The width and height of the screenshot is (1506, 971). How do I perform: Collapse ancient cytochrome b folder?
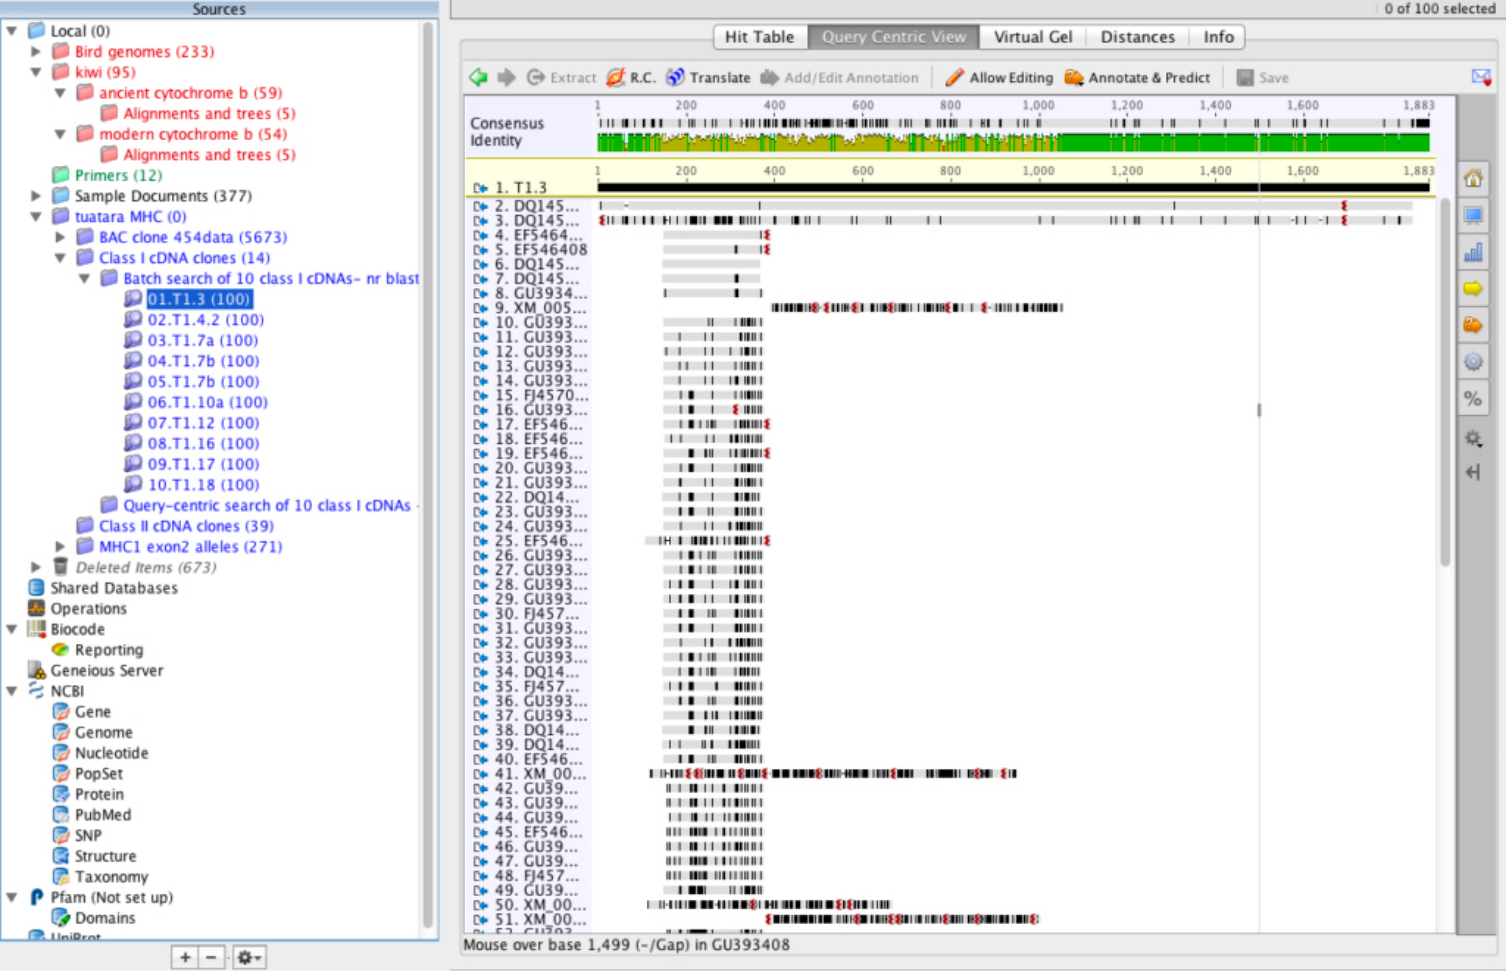tap(60, 93)
